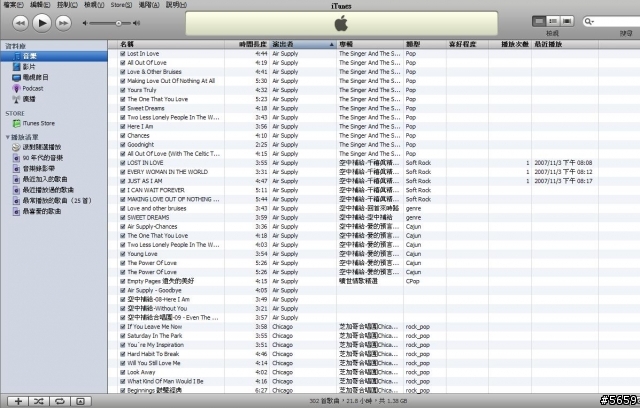640x408 pixels.
Task: Select the Saturday In The Park song title
Action: click(x=155, y=336)
